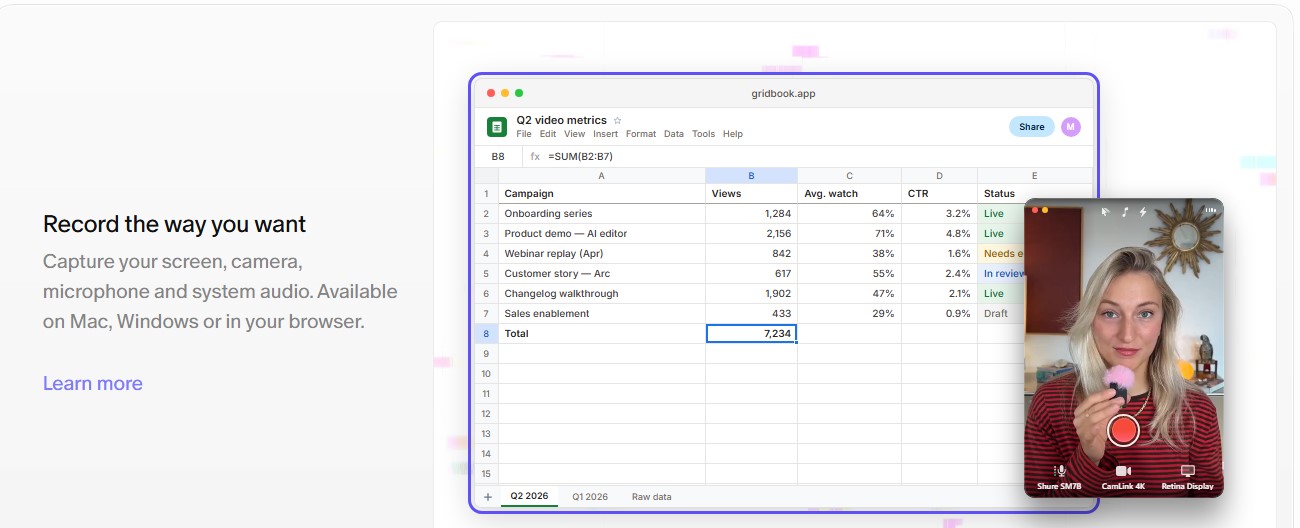The image size is (1300, 528).
Task: Select column D header
Action: 939,176
